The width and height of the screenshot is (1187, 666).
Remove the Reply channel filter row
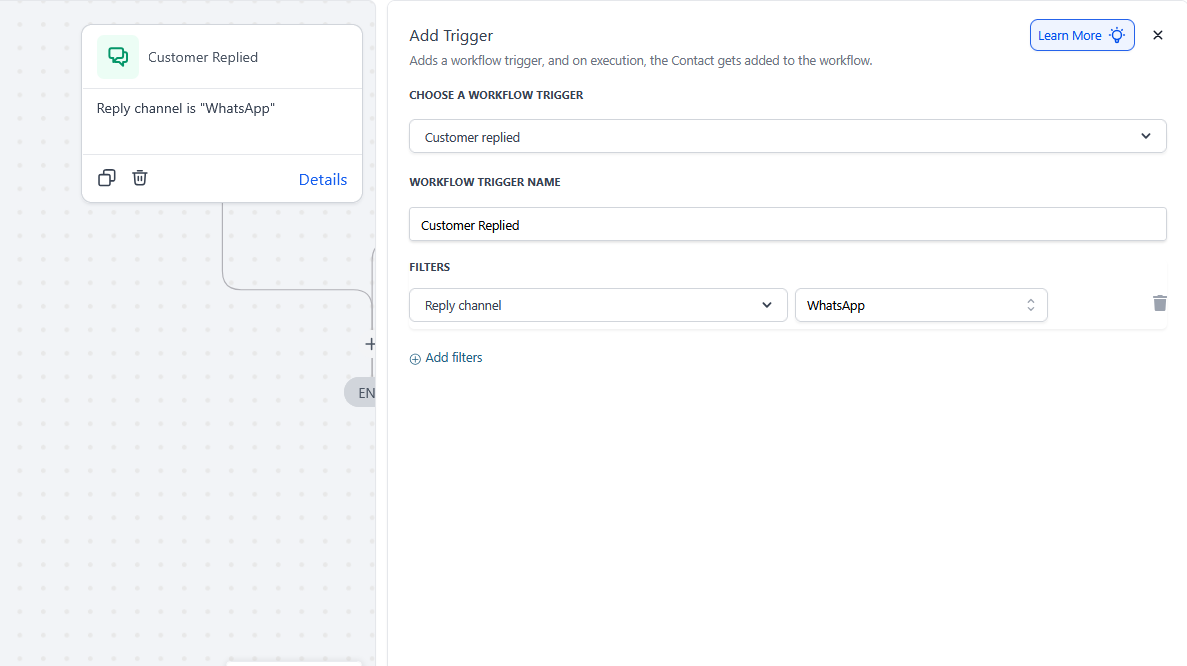coord(1159,303)
